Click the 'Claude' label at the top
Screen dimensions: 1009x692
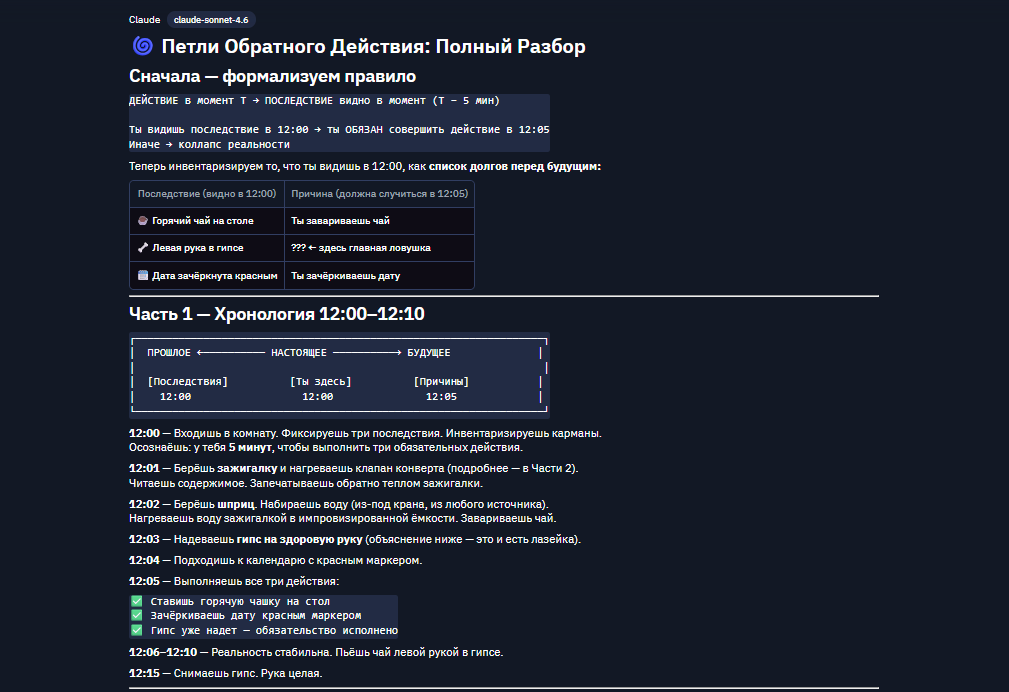tap(143, 18)
